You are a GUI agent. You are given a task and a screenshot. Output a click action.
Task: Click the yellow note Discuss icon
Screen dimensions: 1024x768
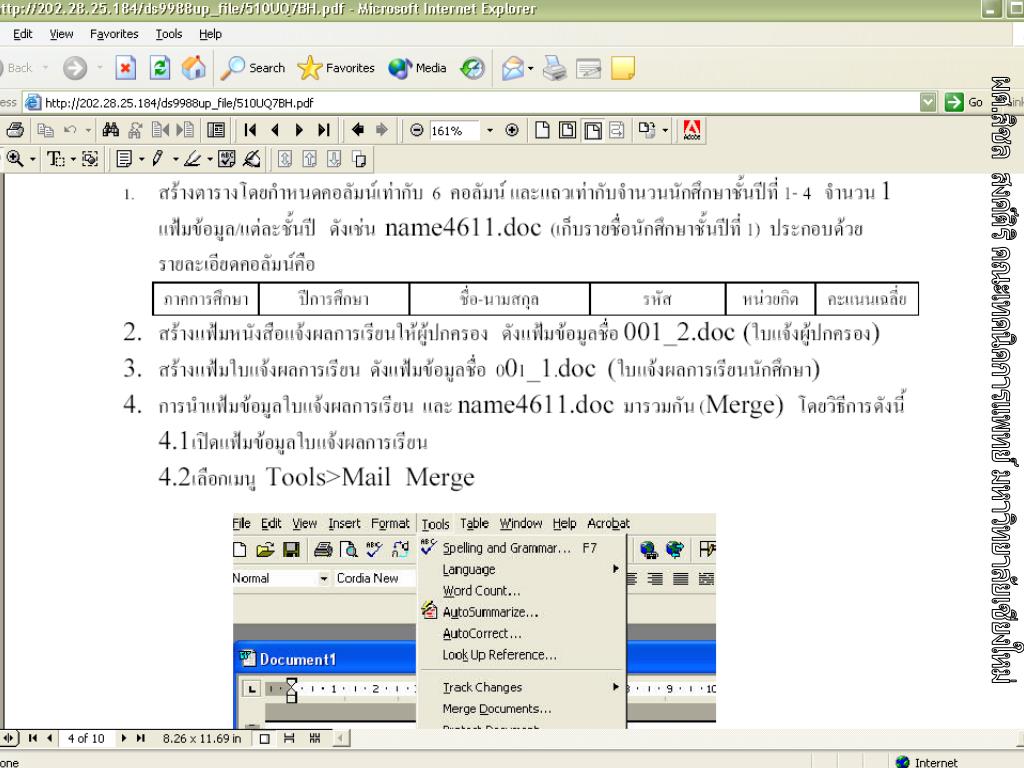click(622, 68)
